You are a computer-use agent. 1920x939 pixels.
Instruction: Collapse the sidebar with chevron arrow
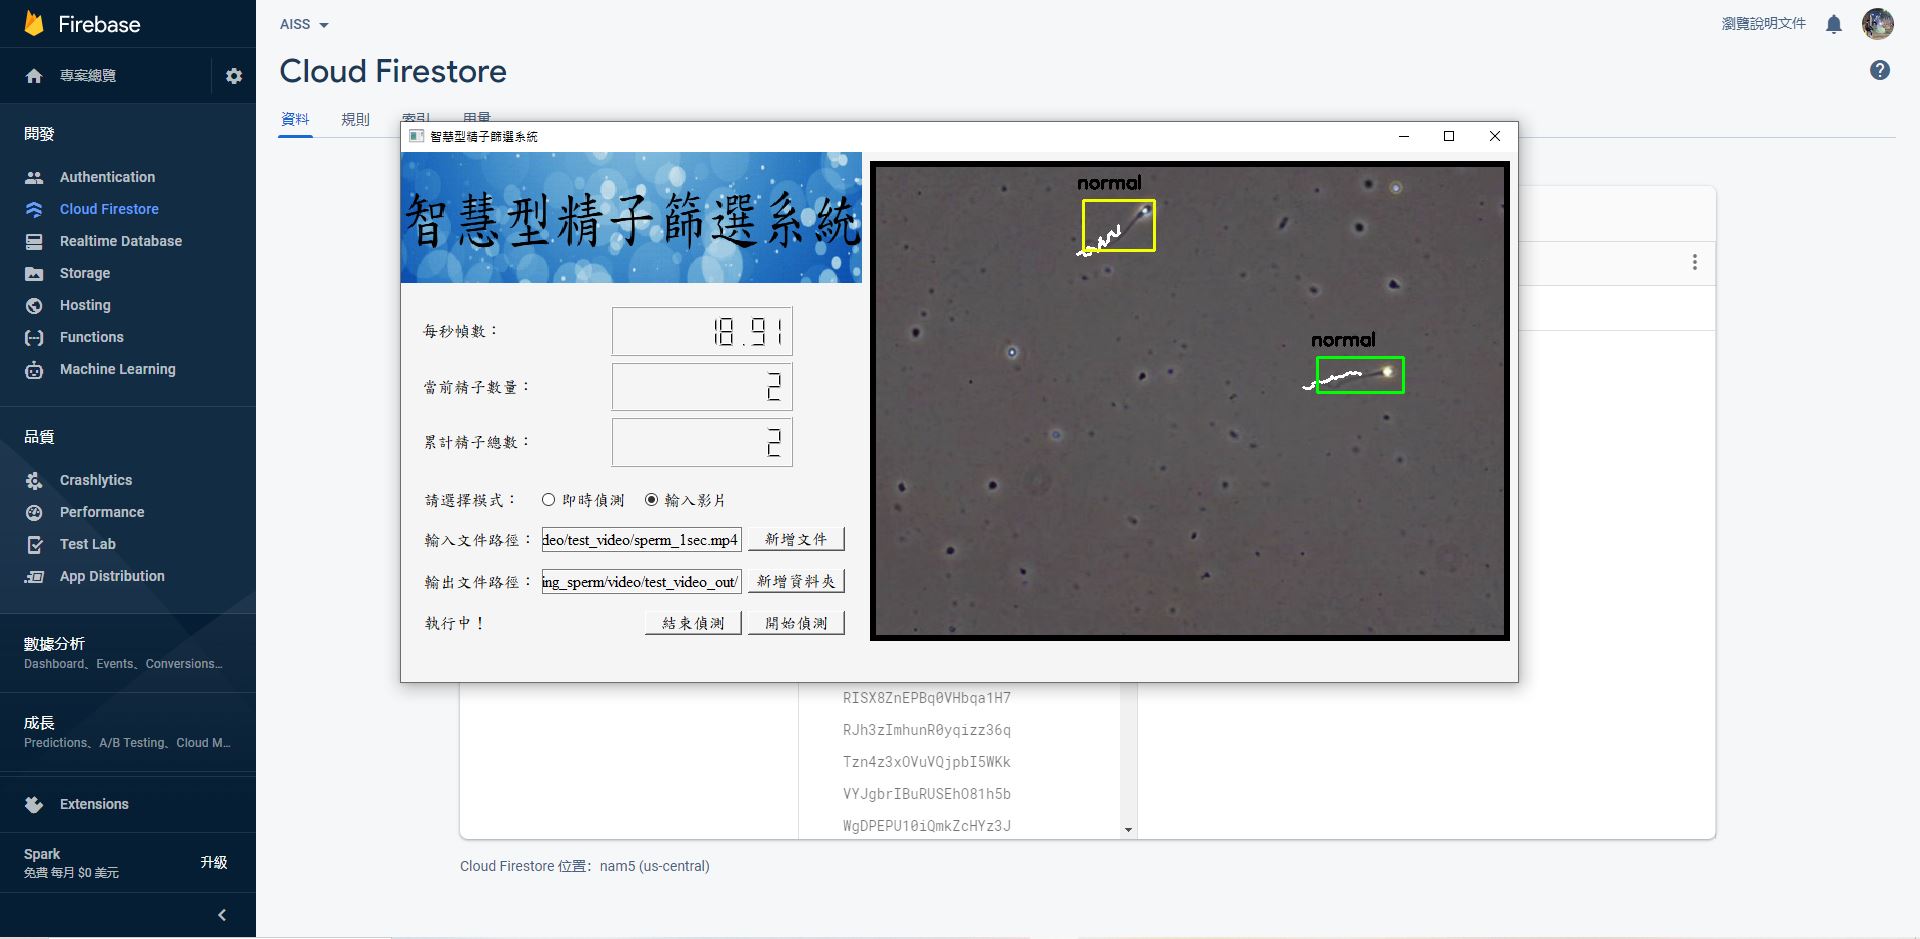point(222,915)
